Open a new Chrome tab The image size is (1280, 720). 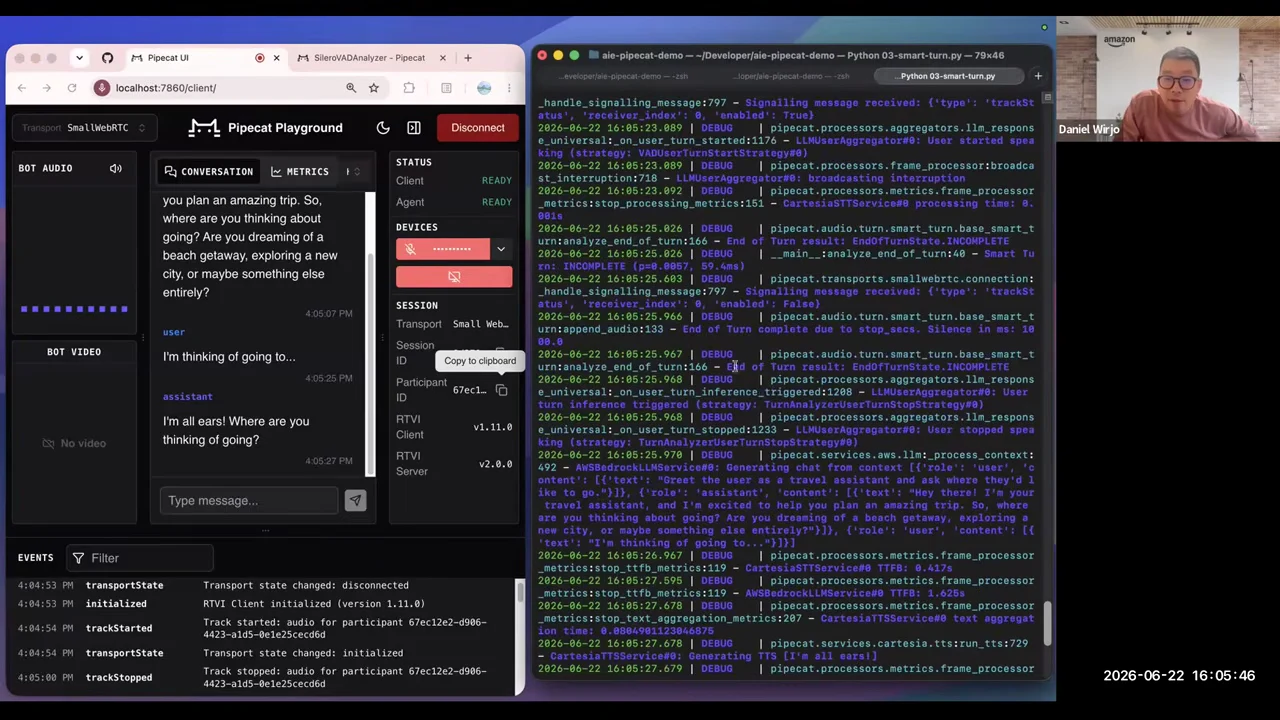pos(467,58)
